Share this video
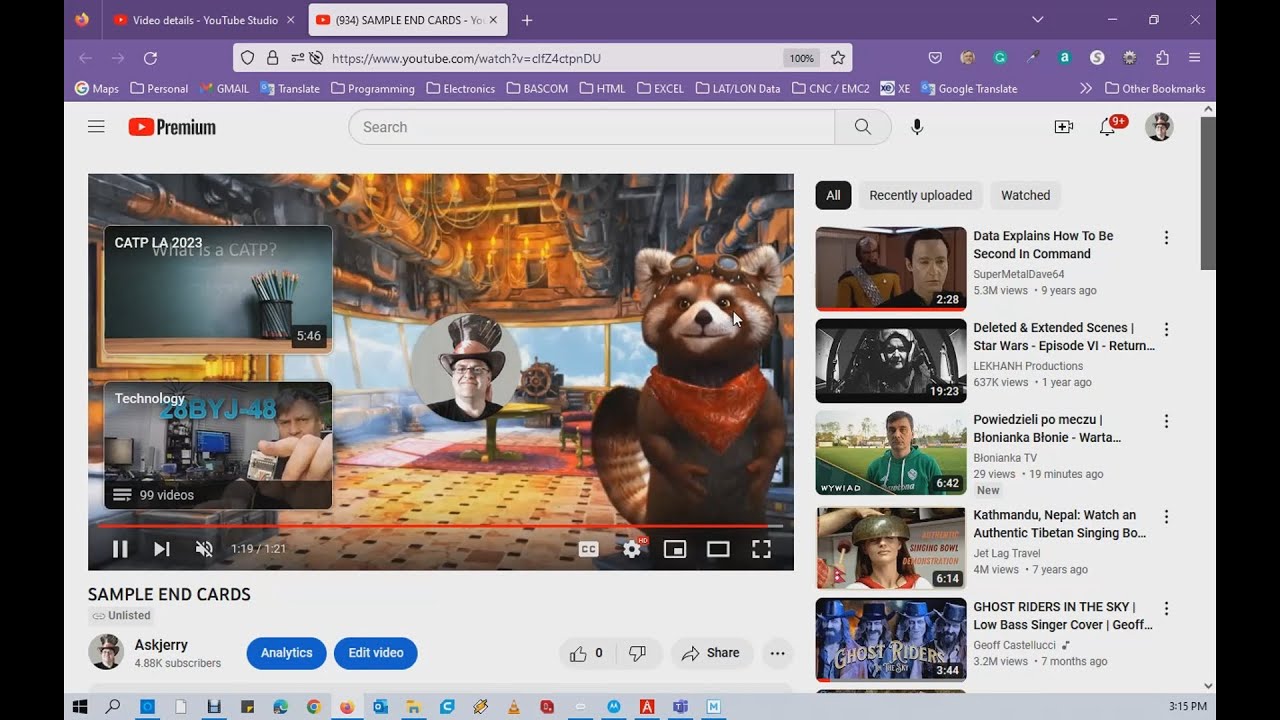The image size is (1280, 720). (711, 653)
